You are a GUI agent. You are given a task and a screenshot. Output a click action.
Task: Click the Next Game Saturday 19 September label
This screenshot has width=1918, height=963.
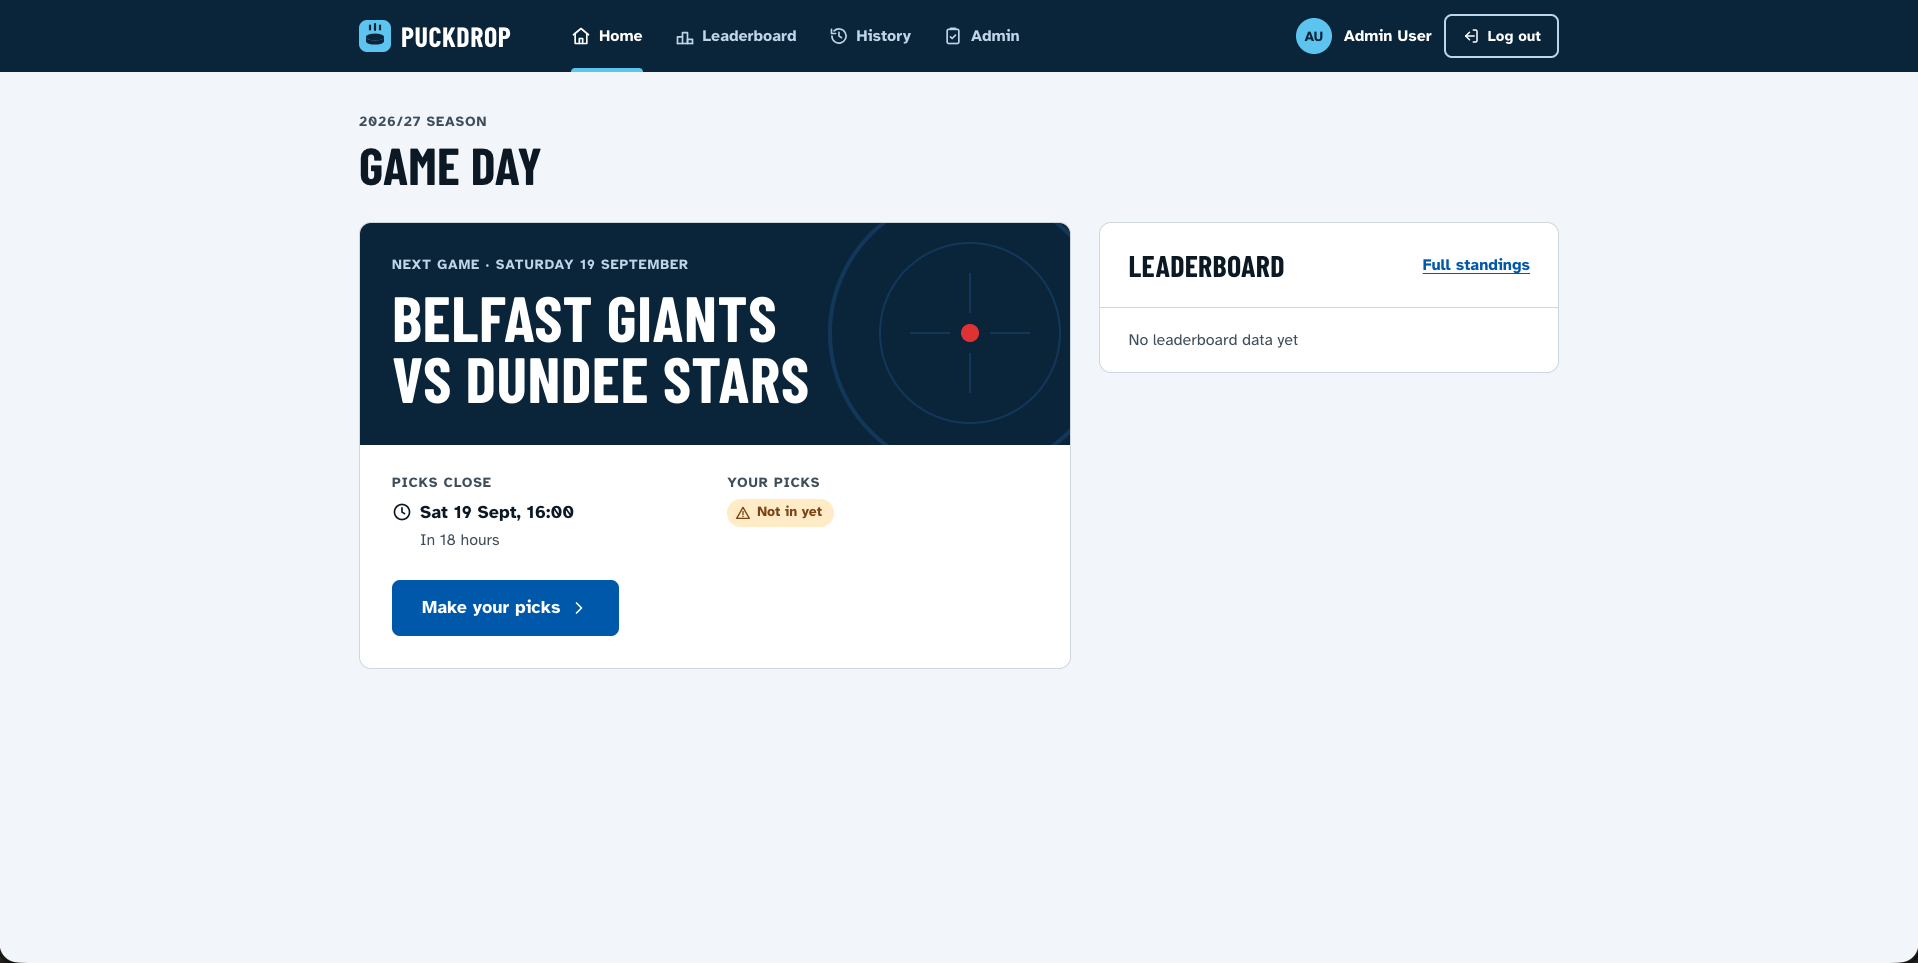point(540,264)
